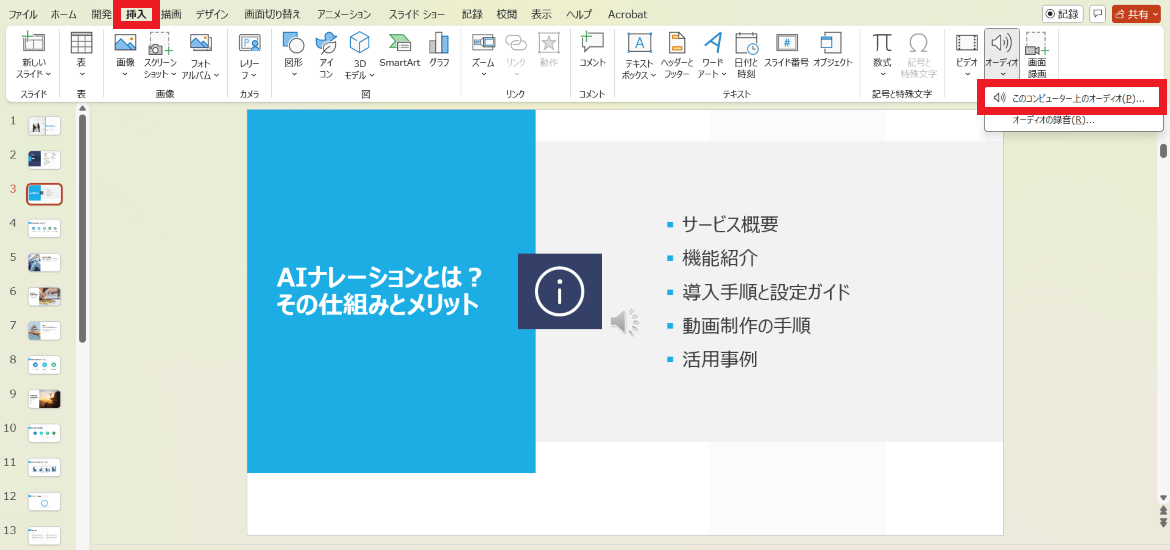Viewport: 1170px width, 550px height.
Task: Click the bullet text '機能紹介'
Action: [719, 258]
